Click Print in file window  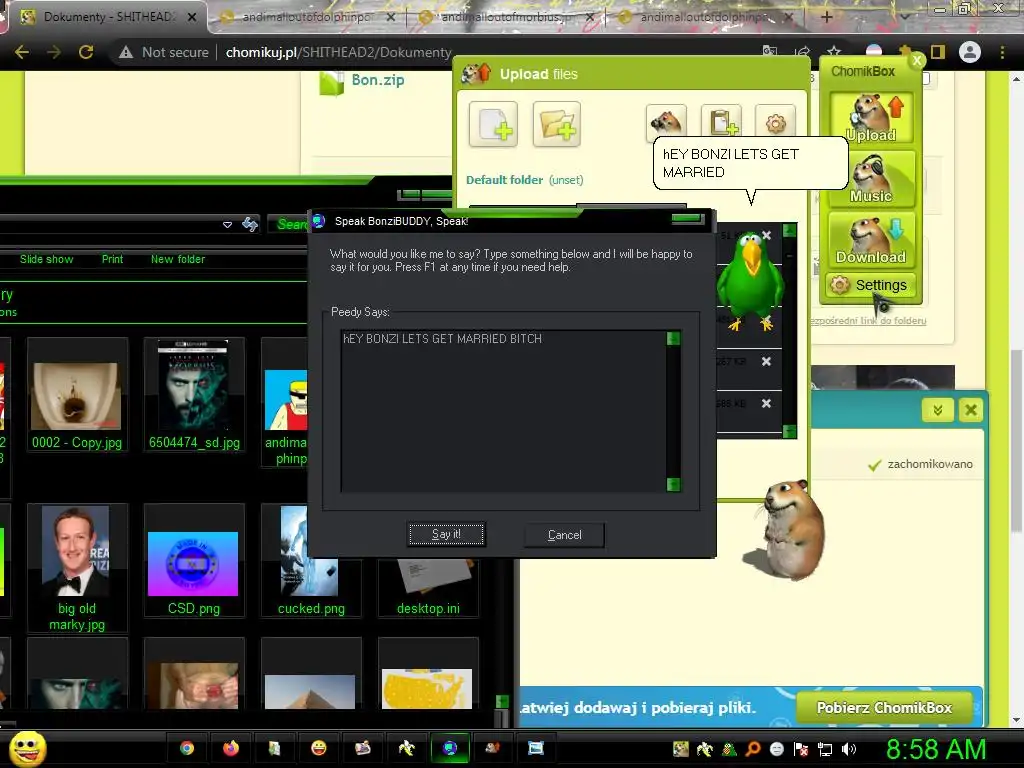pos(112,259)
